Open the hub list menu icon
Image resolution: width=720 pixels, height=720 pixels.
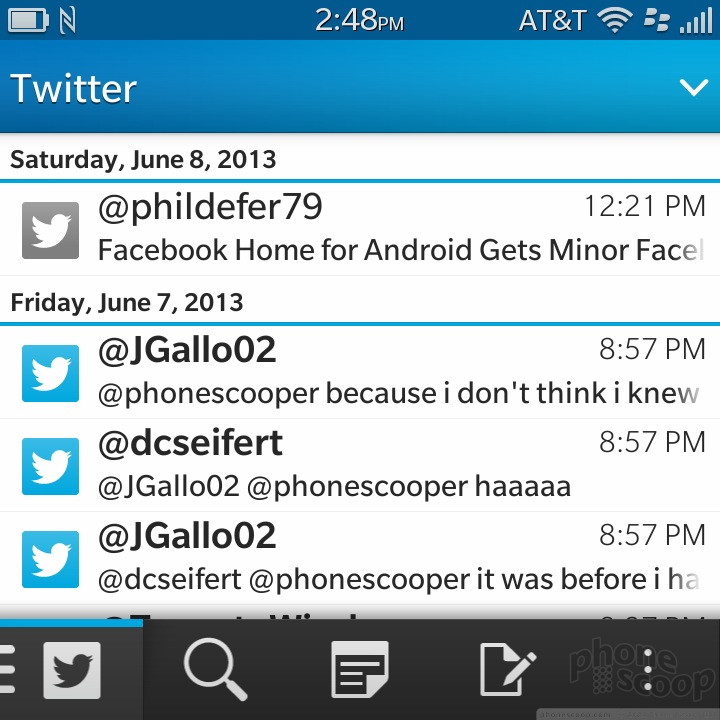[7, 669]
